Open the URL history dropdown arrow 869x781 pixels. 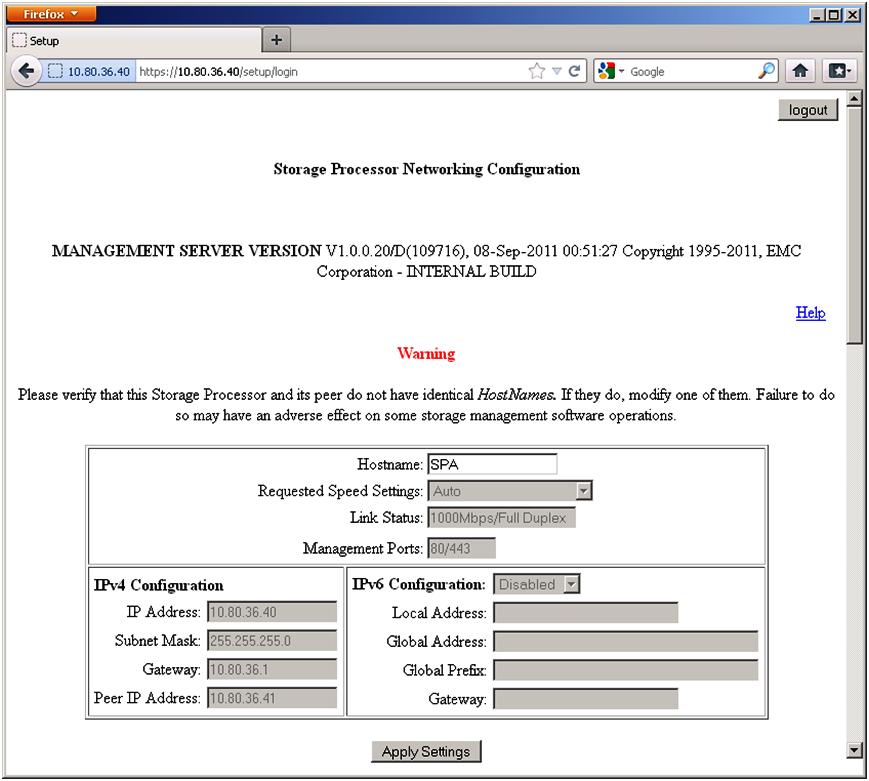pos(557,72)
